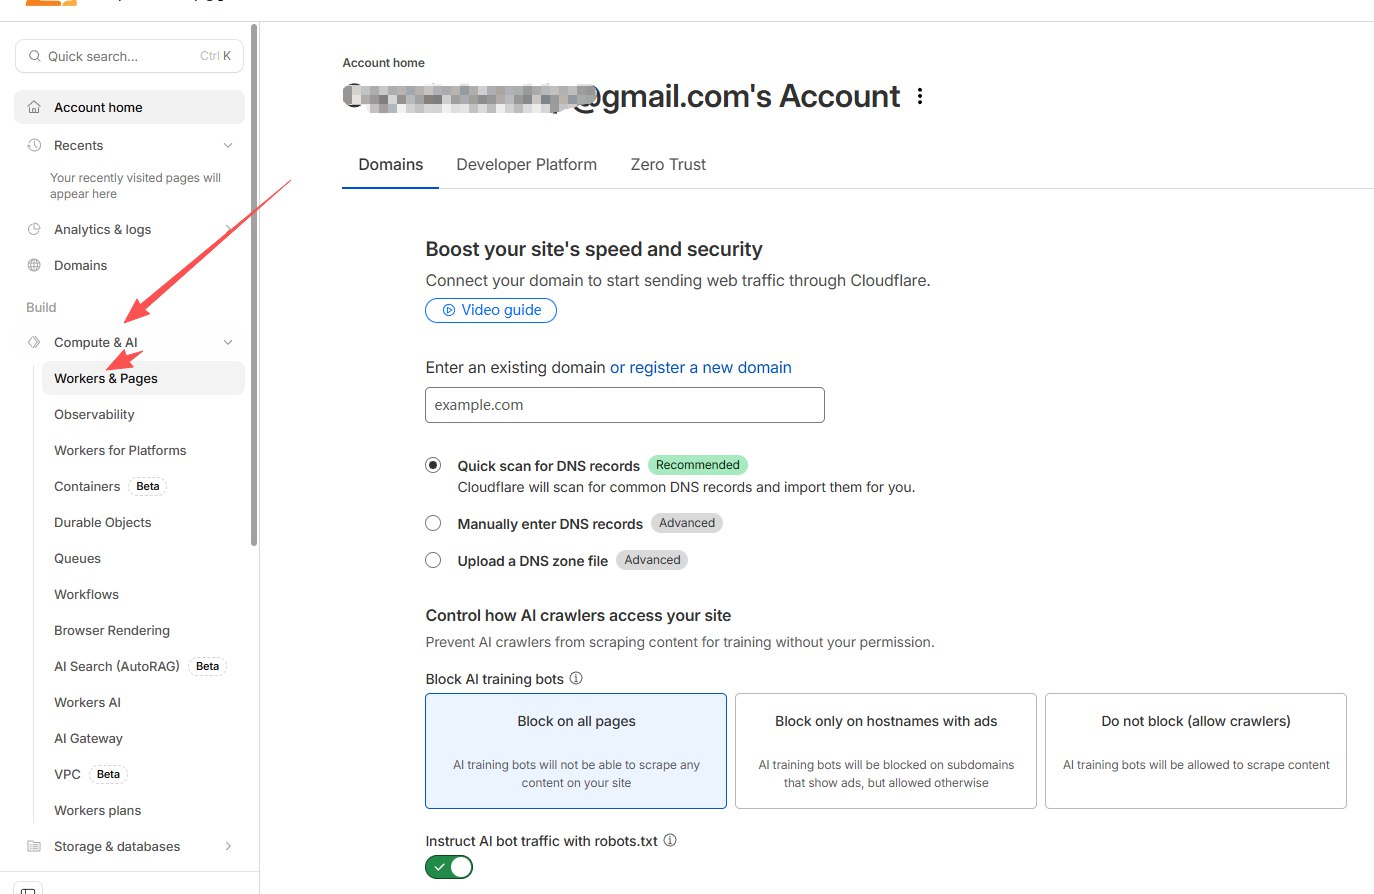Open the Zero Trust tab
This screenshot has height=894, width=1374.
668,165
